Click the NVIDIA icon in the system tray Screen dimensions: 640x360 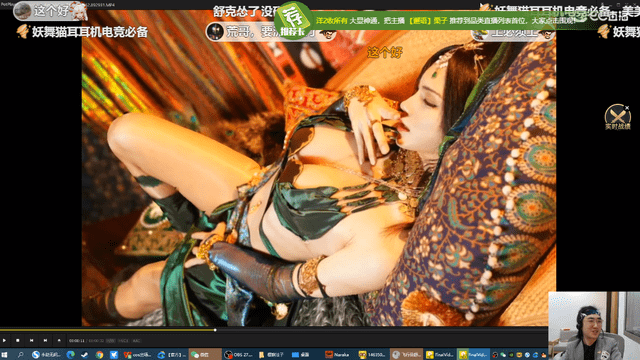click(511, 355)
